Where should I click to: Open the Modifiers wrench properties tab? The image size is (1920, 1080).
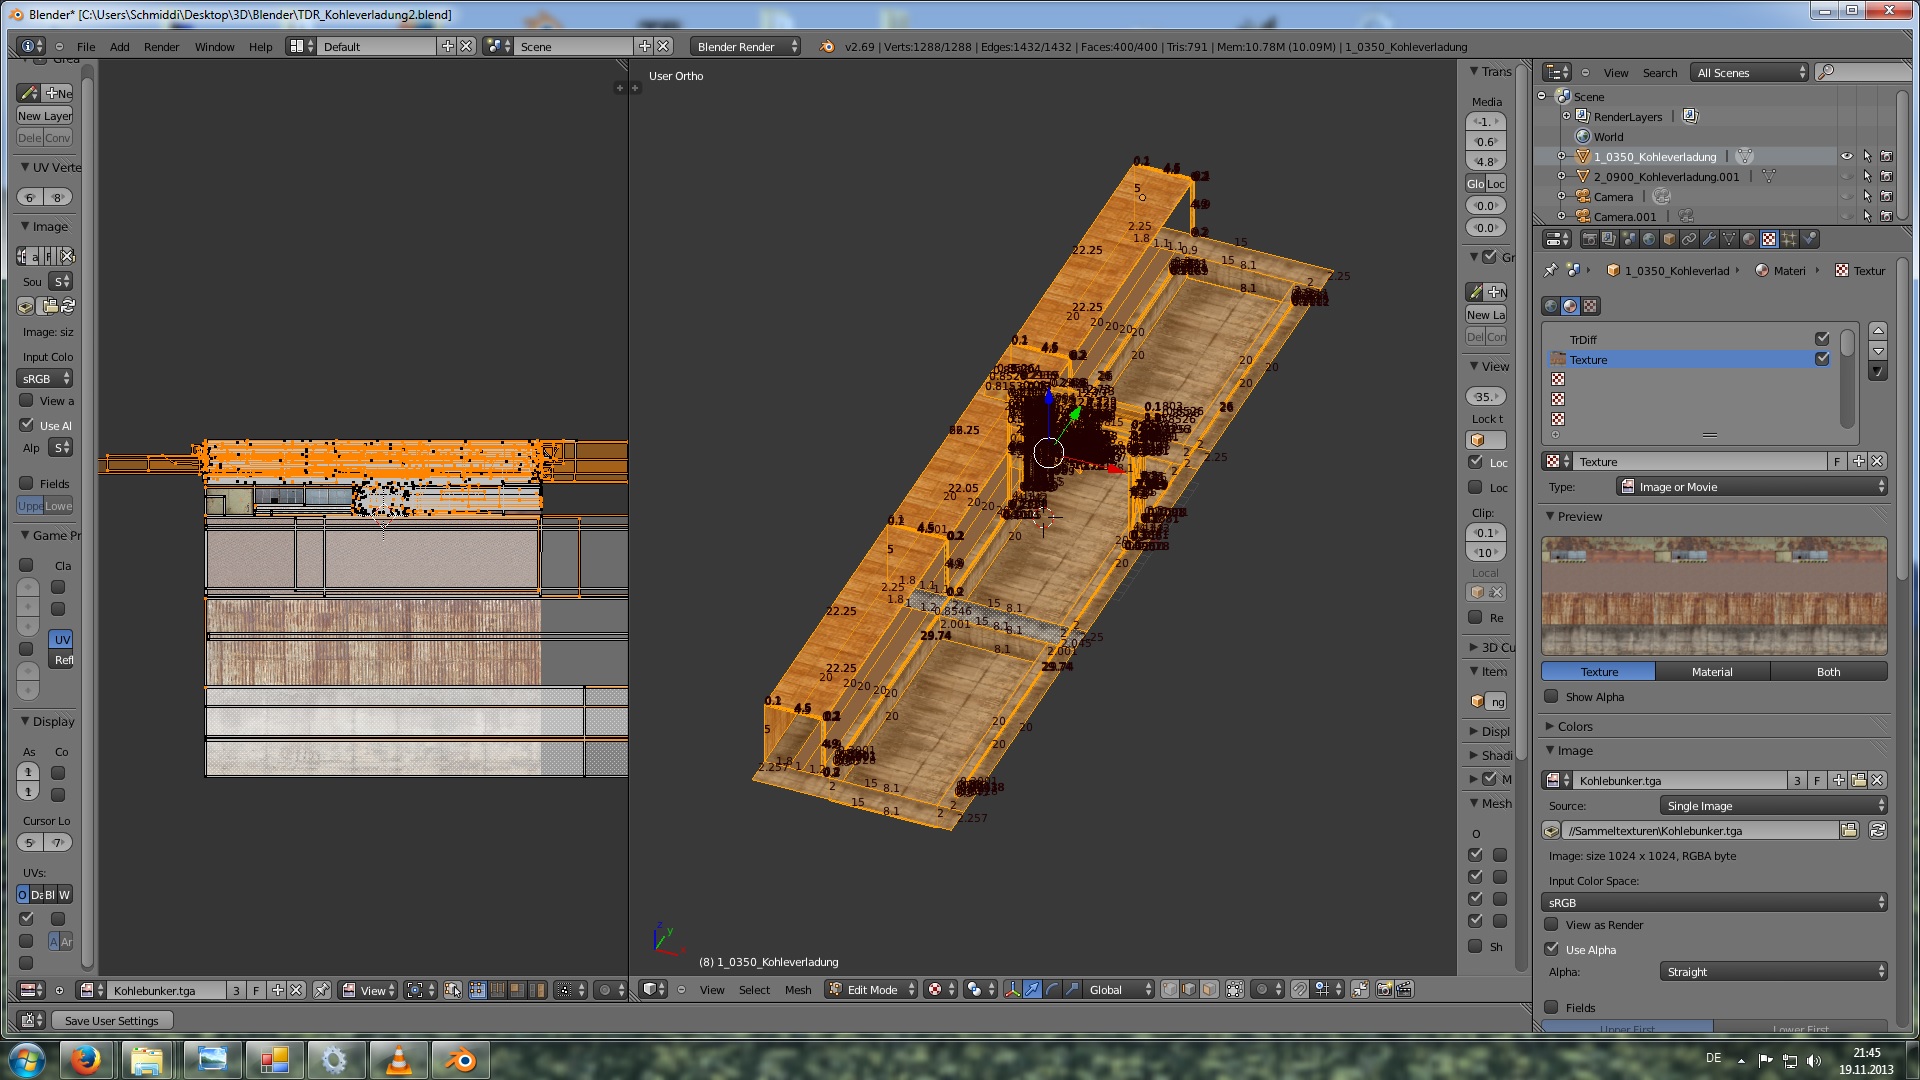pyautogui.click(x=1709, y=239)
